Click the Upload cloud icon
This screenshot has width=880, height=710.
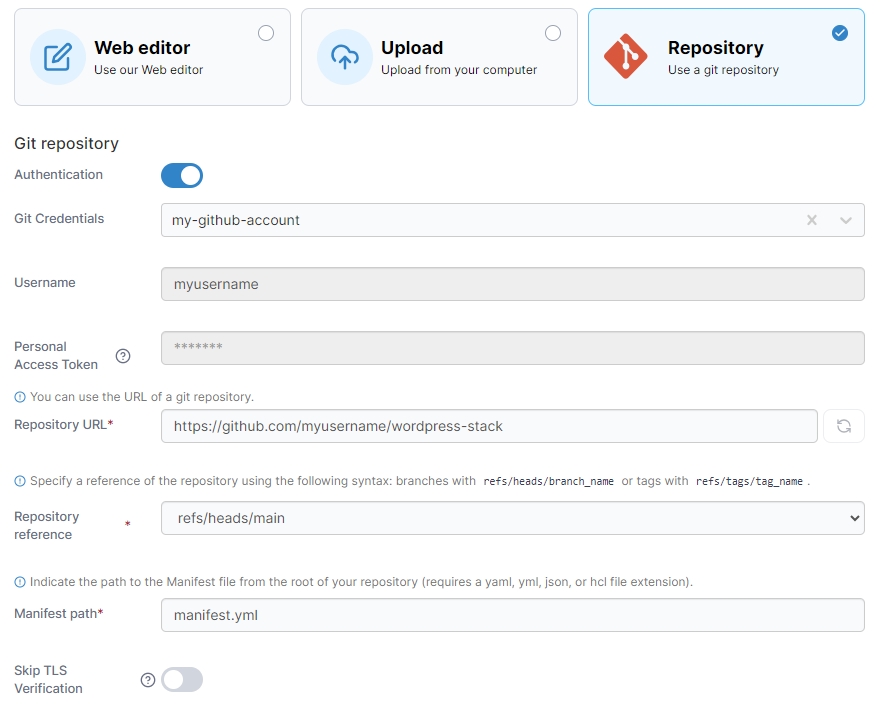coord(345,57)
